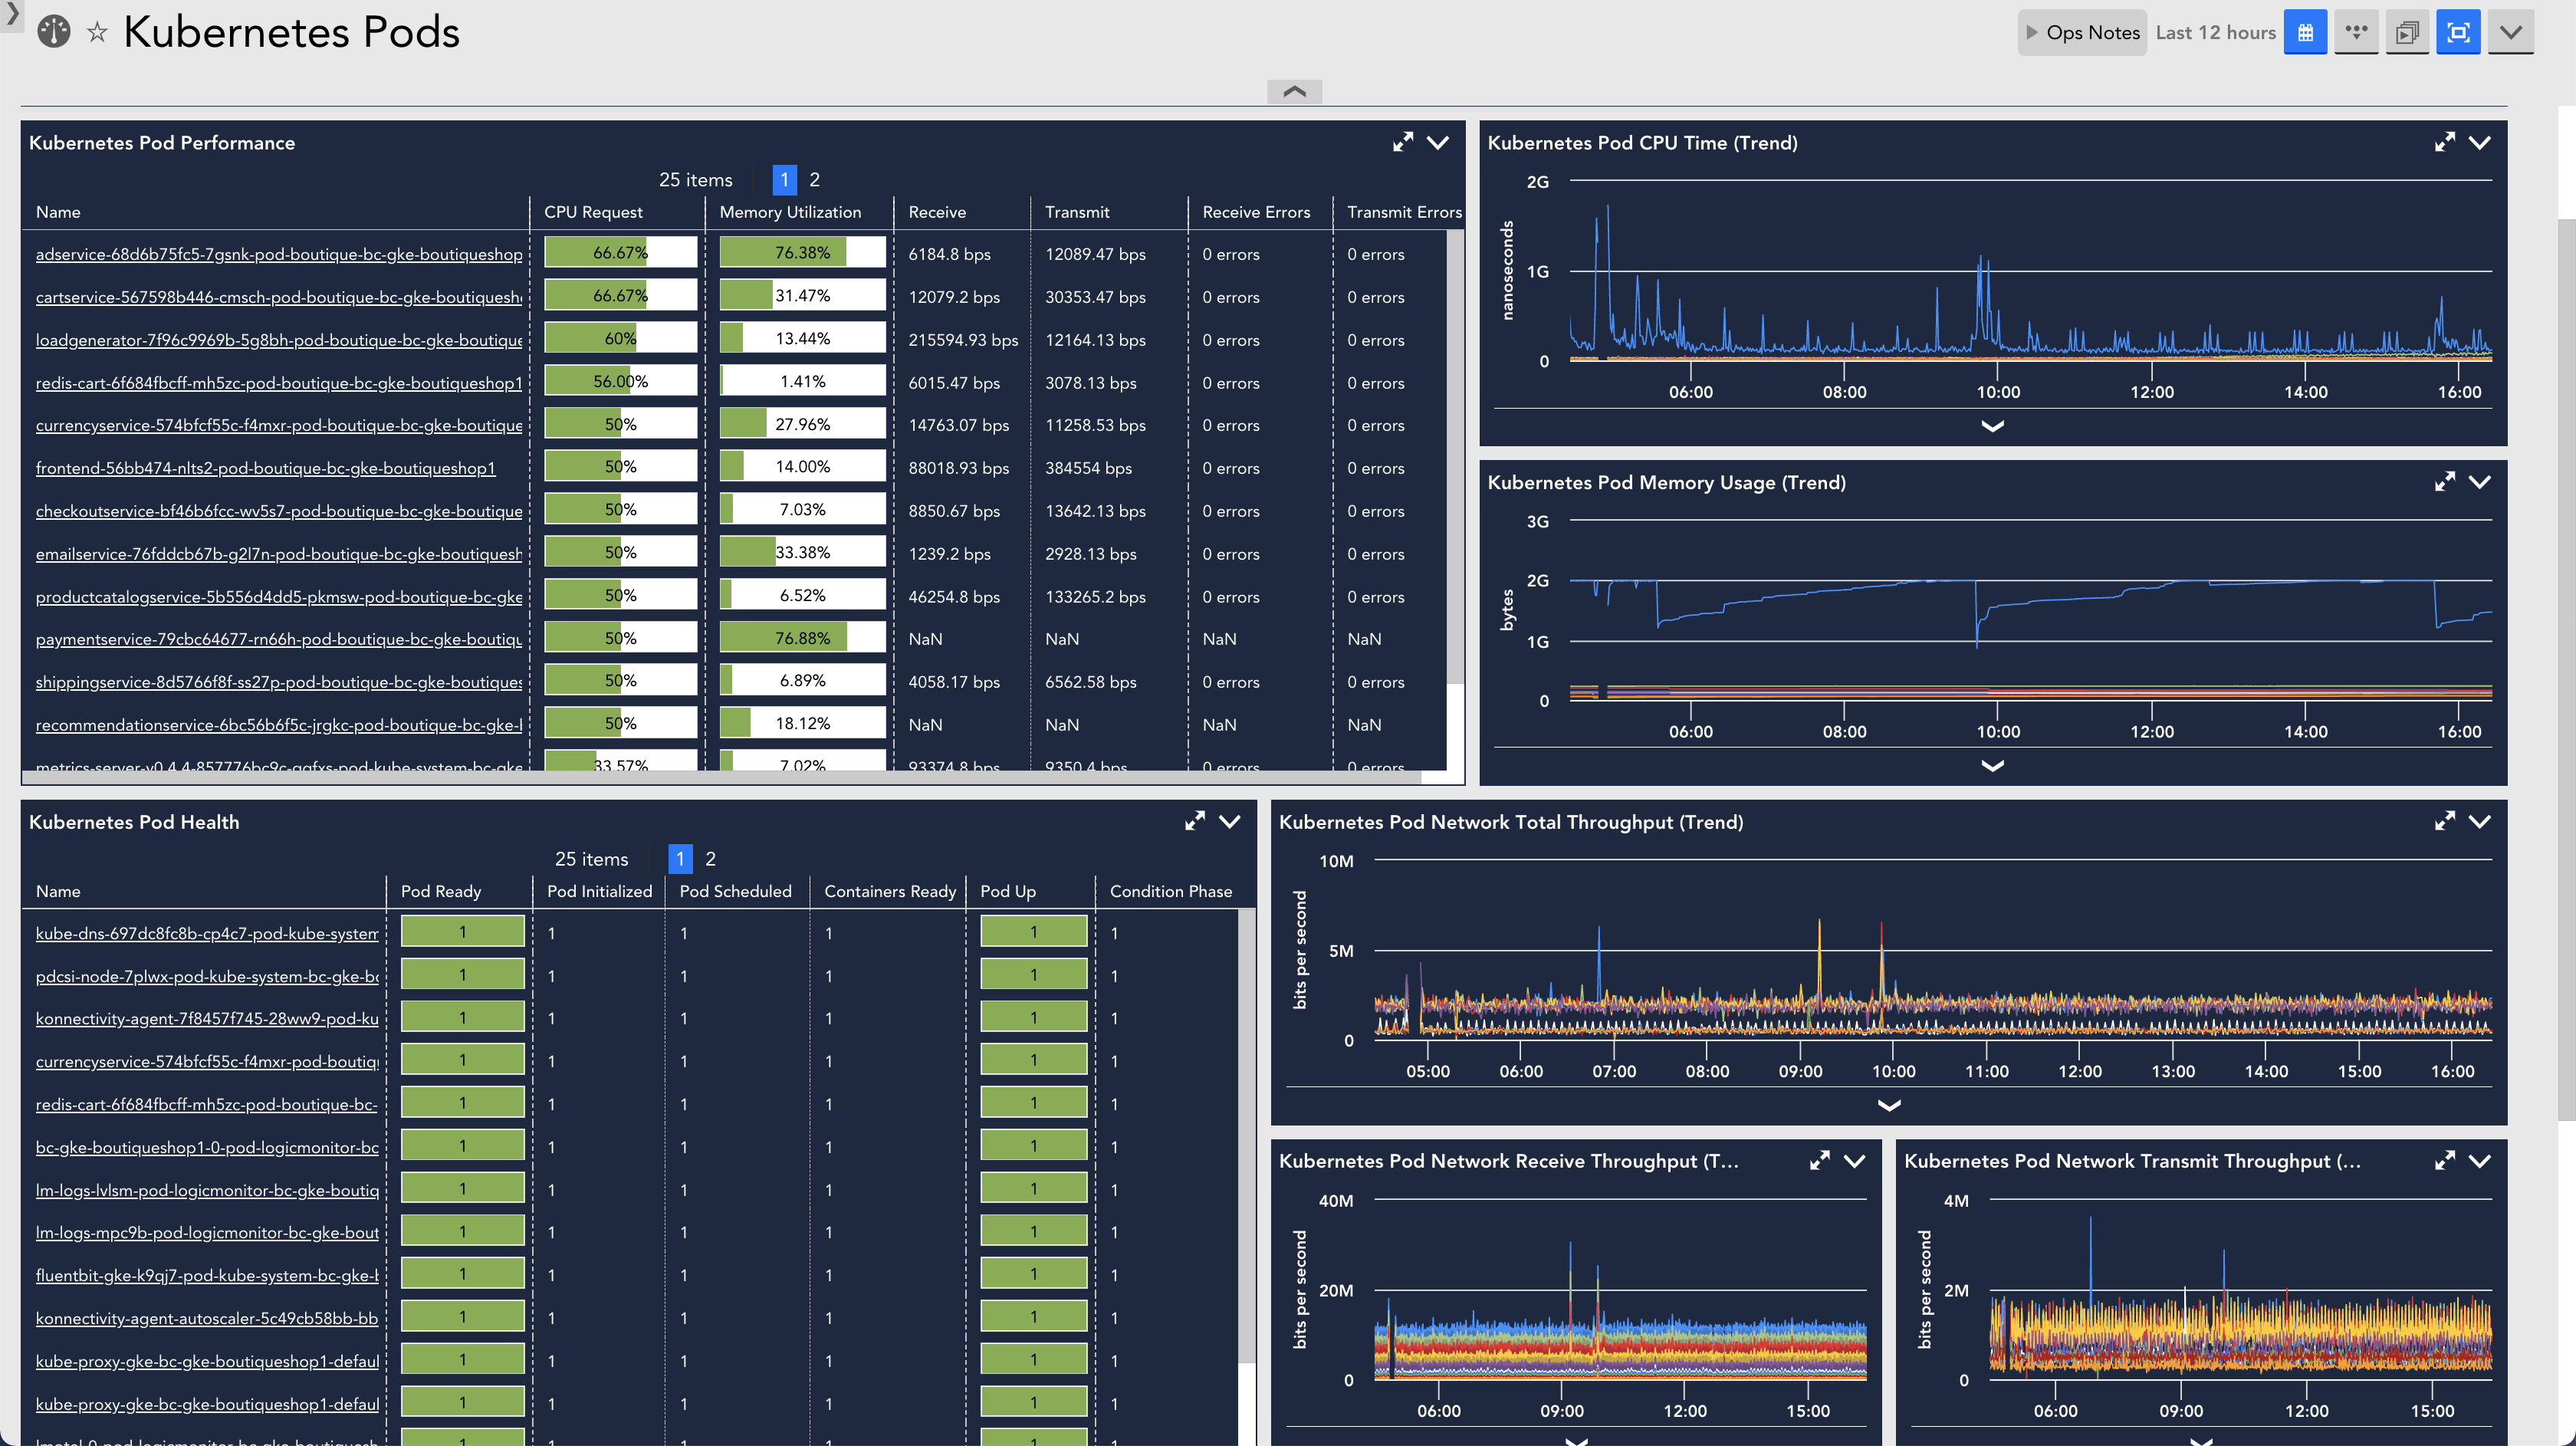Screen dimensions: 2576x1446
Task: Open Kubernetes Pod Performance widget menu
Action: pos(1438,142)
